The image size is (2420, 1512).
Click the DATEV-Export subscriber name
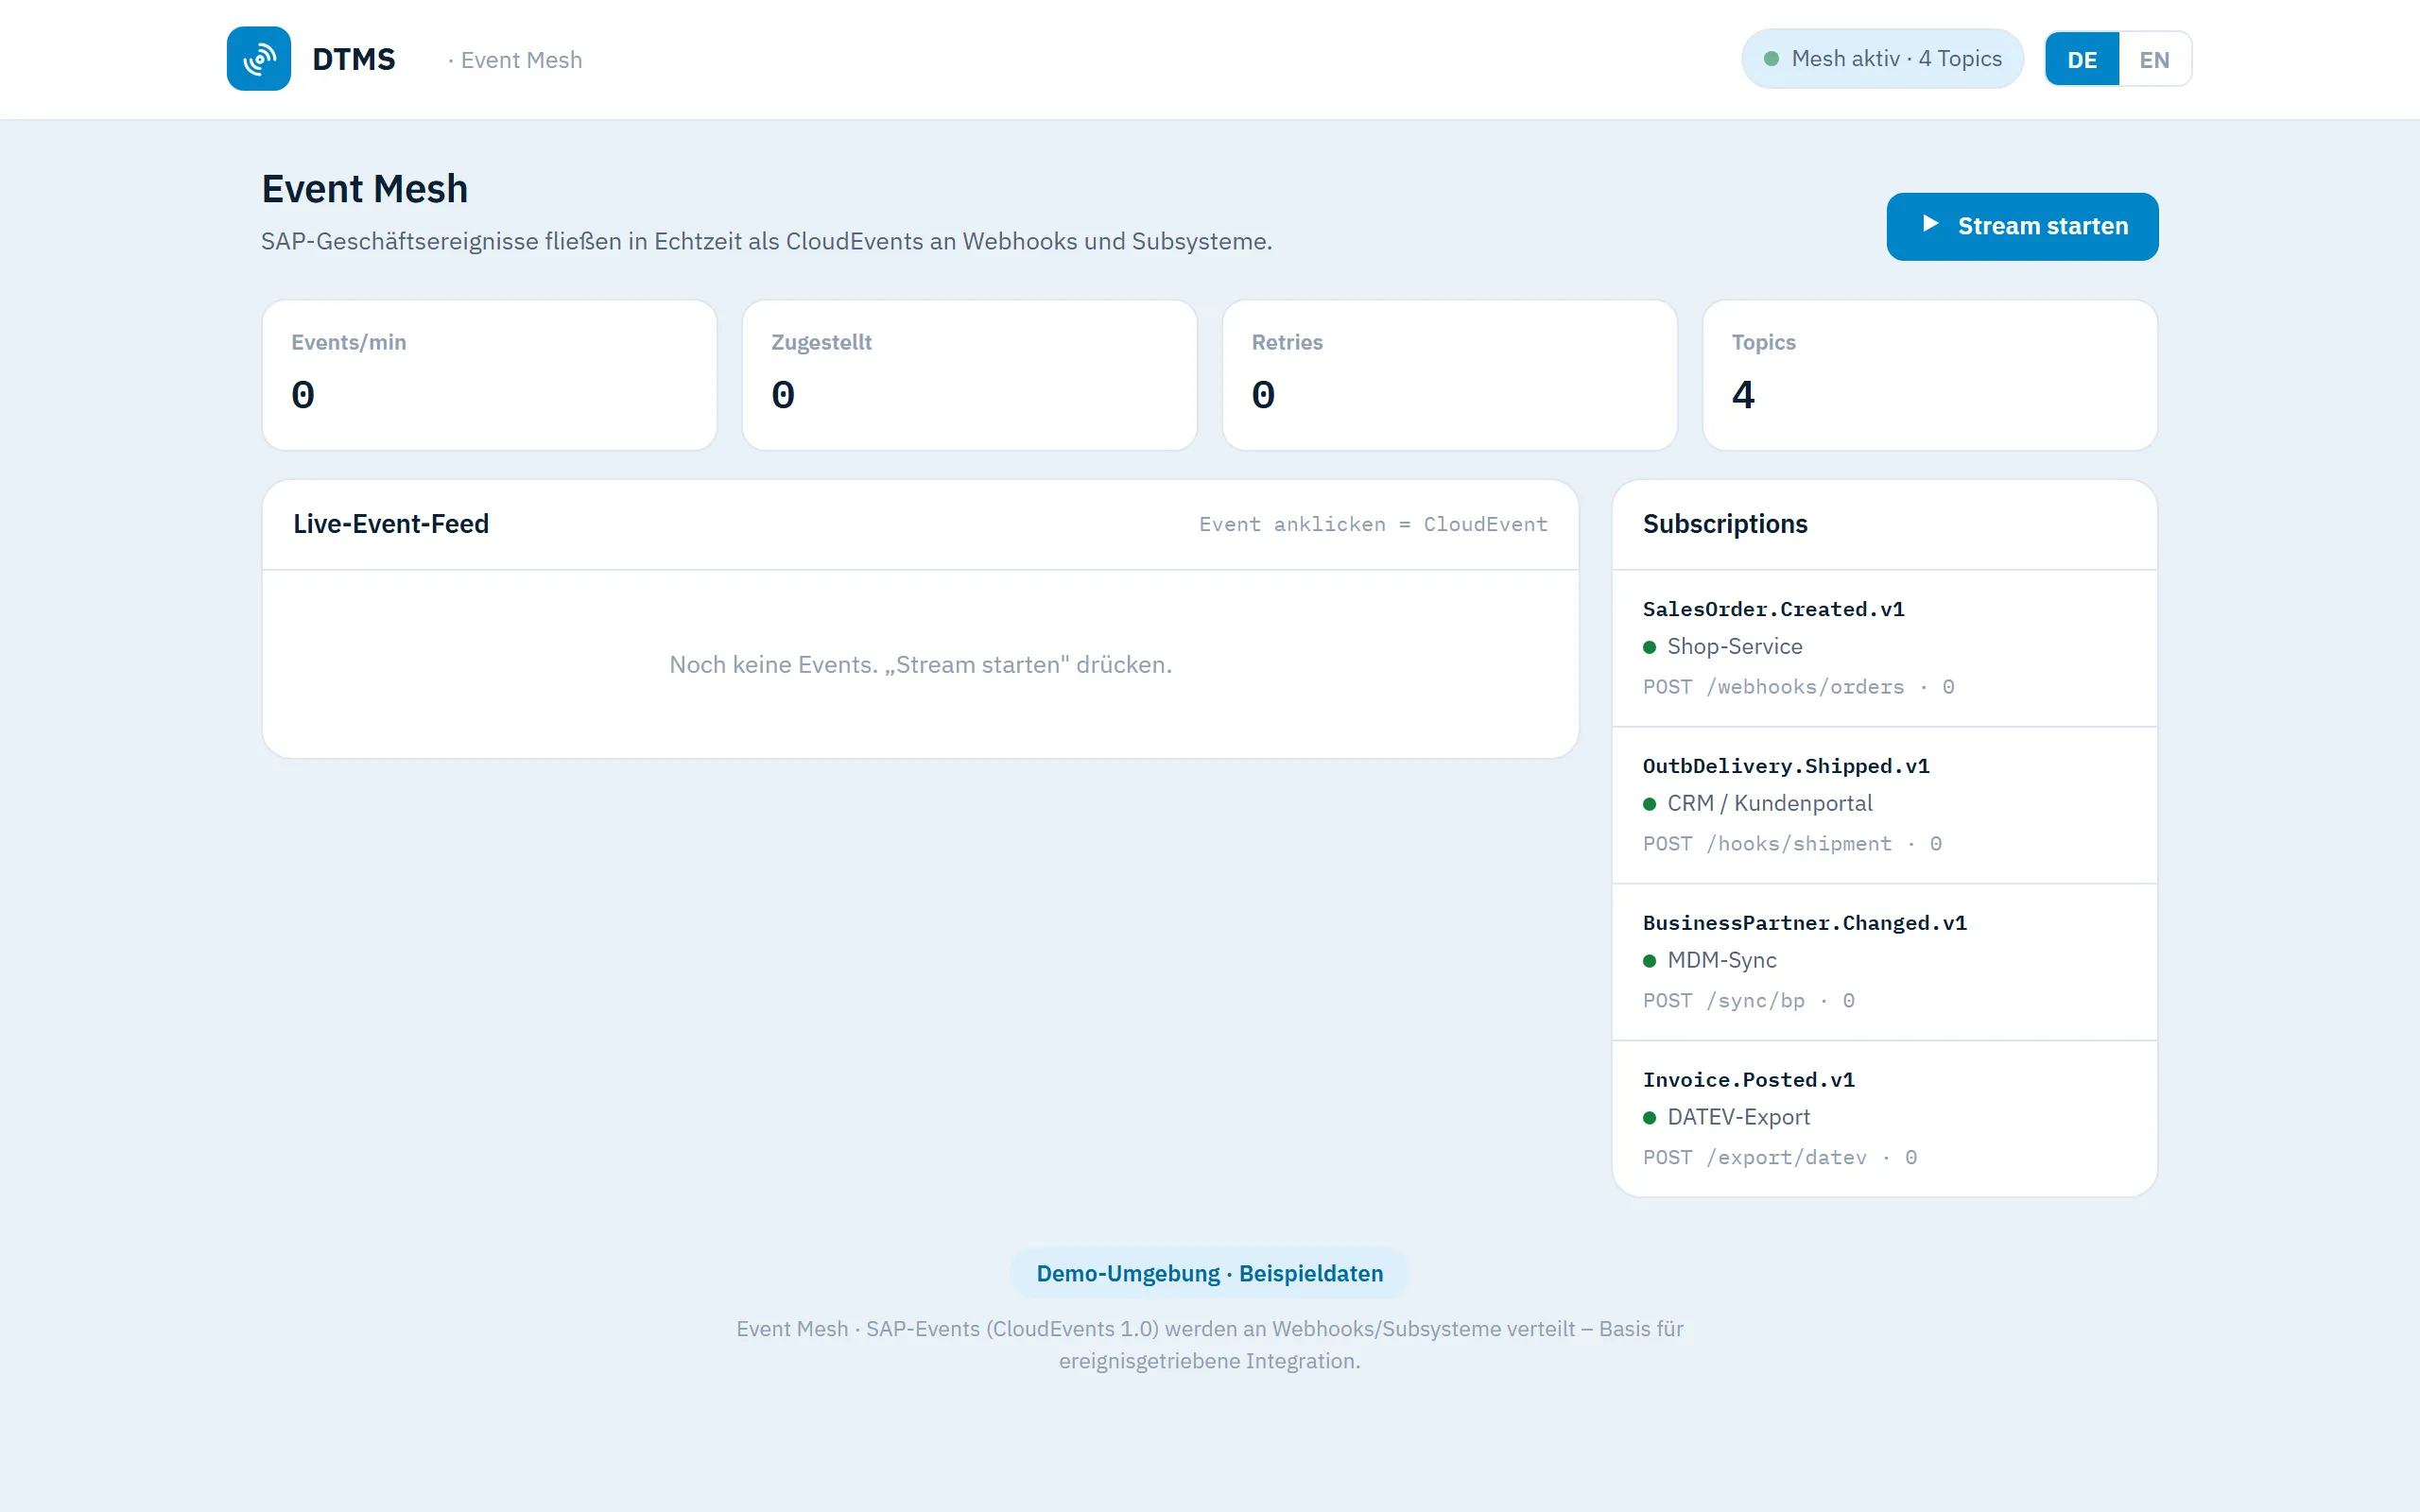coord(1738,1117)
